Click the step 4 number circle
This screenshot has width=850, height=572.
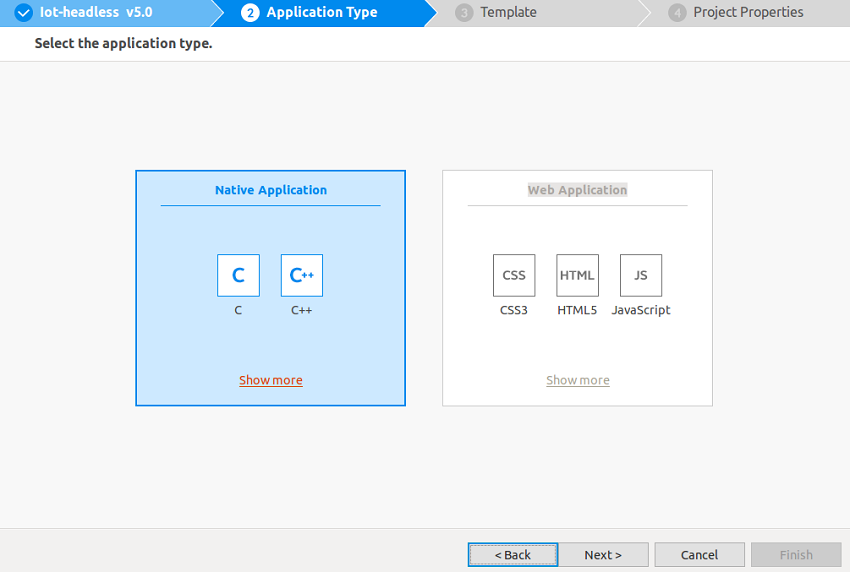coord(677,13)
